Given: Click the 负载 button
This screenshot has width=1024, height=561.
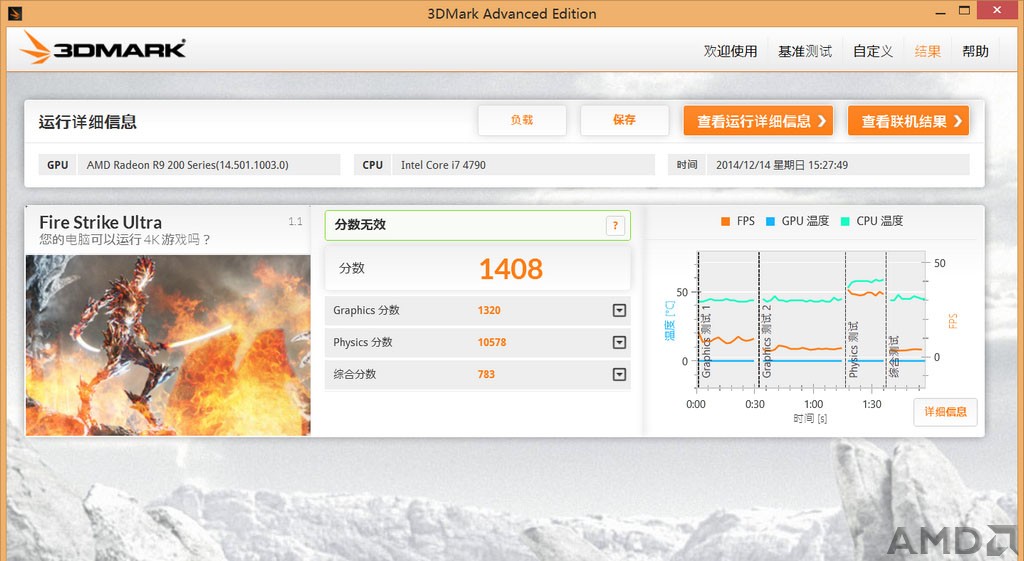Looking at the screenshot, I should click(522, 120).
